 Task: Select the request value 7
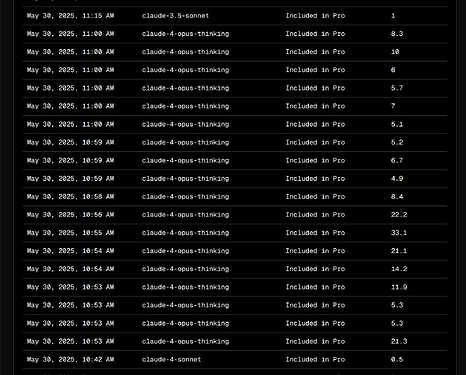click(x=393, y=106)
